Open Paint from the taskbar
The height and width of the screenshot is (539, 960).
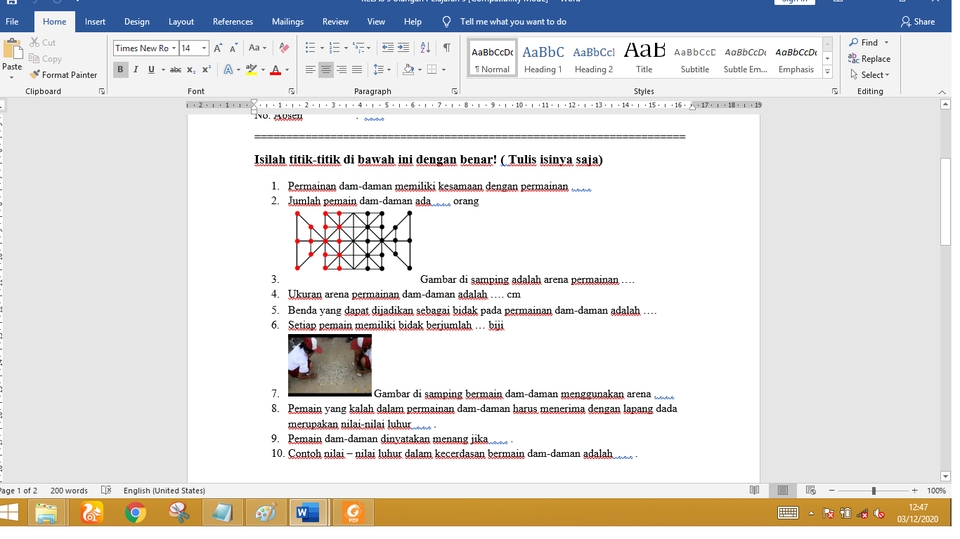(265, 513)
